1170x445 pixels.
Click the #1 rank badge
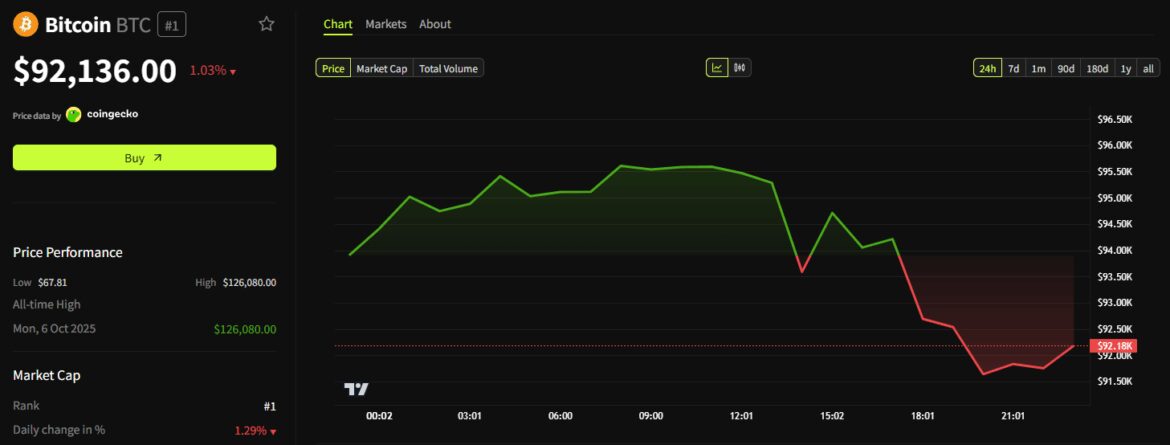(x=172, y=25)
